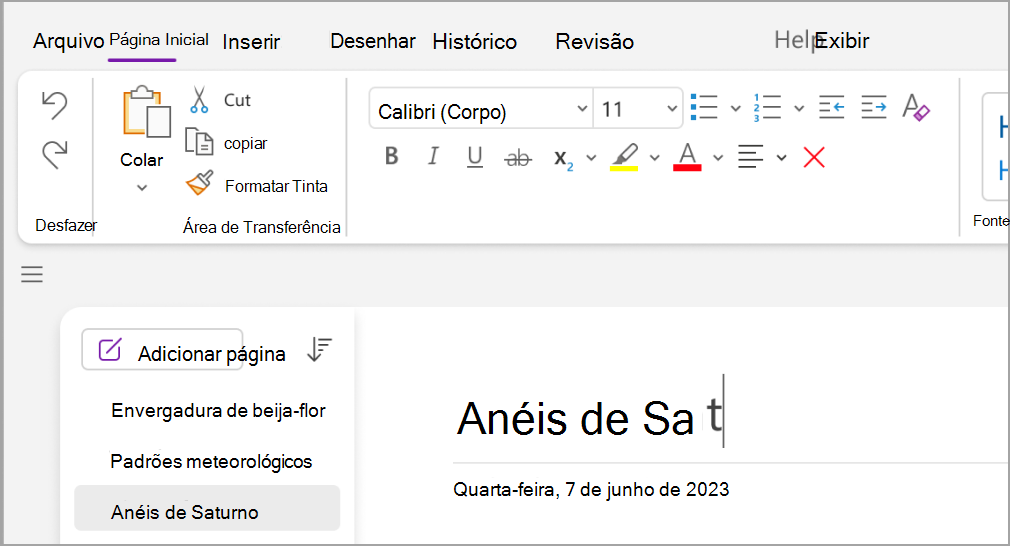
Task: Switch to the Desenhar tab
Action: 373,41
